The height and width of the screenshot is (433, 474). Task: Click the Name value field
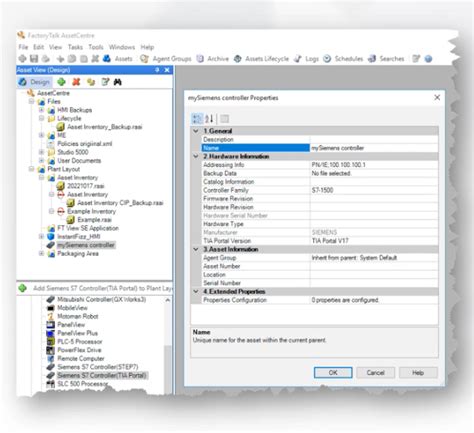tap(374, 148)
